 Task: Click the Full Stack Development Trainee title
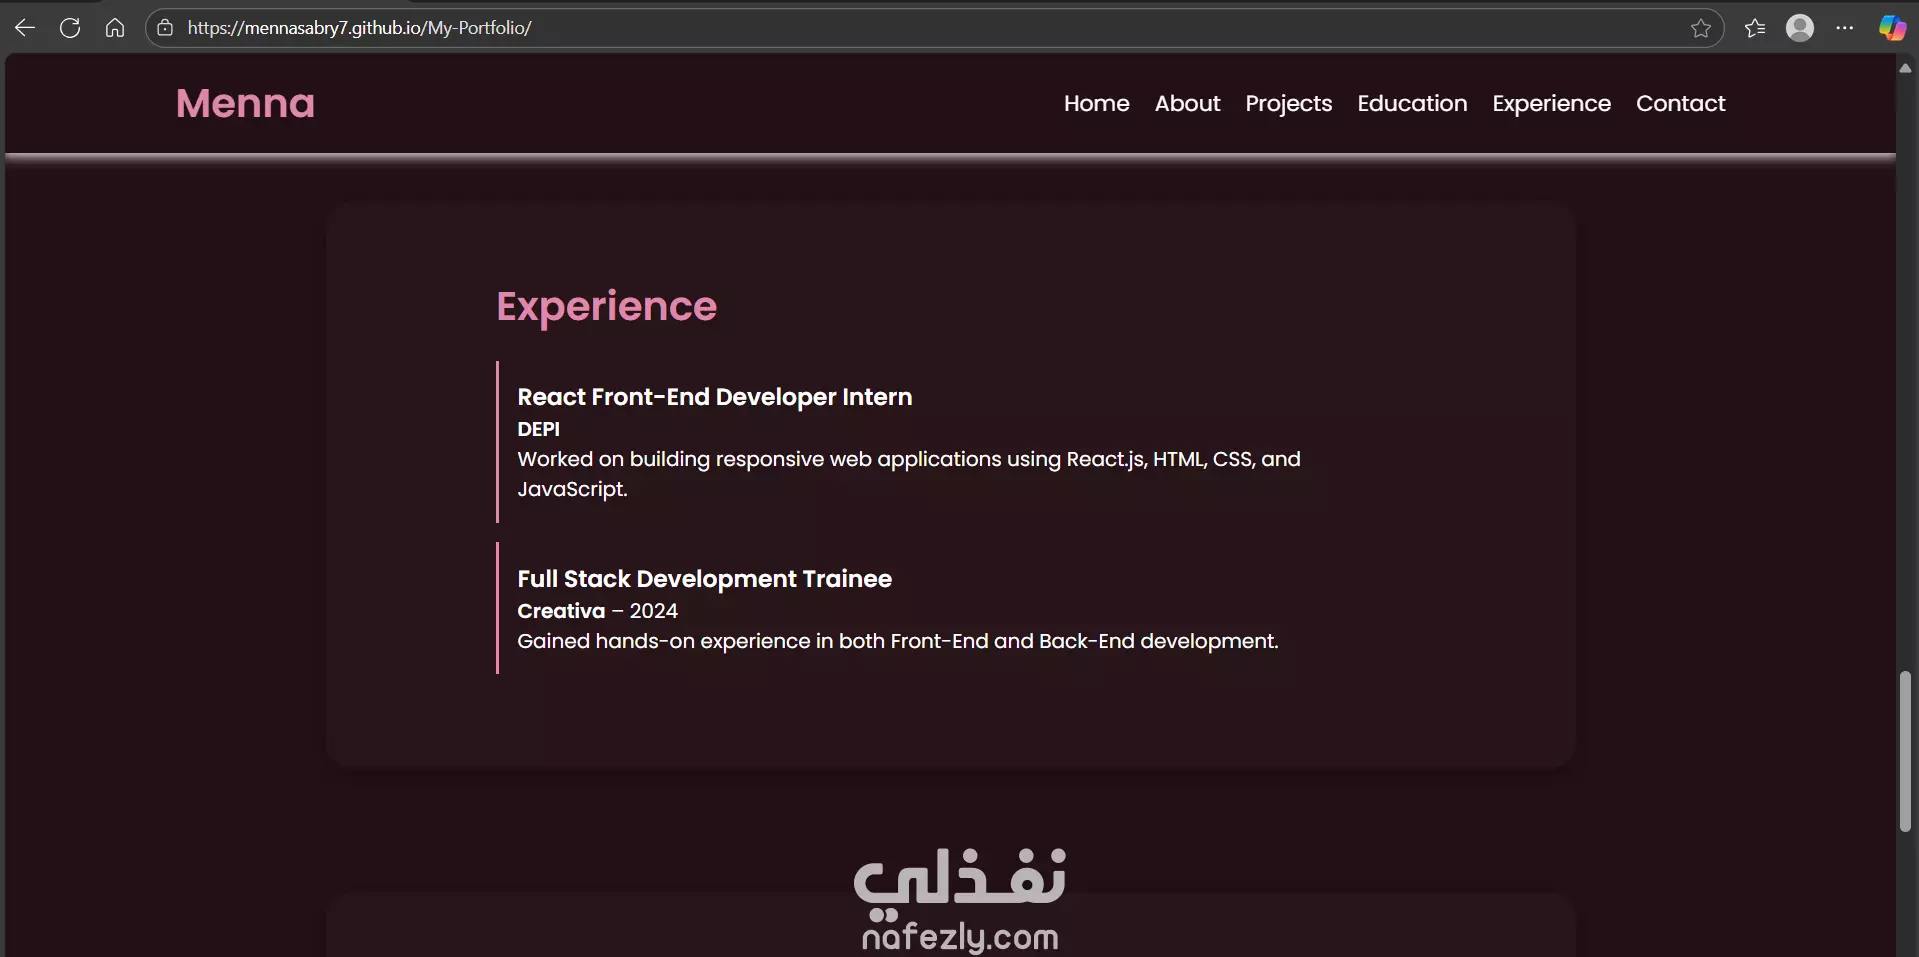[x=704, y=579]
